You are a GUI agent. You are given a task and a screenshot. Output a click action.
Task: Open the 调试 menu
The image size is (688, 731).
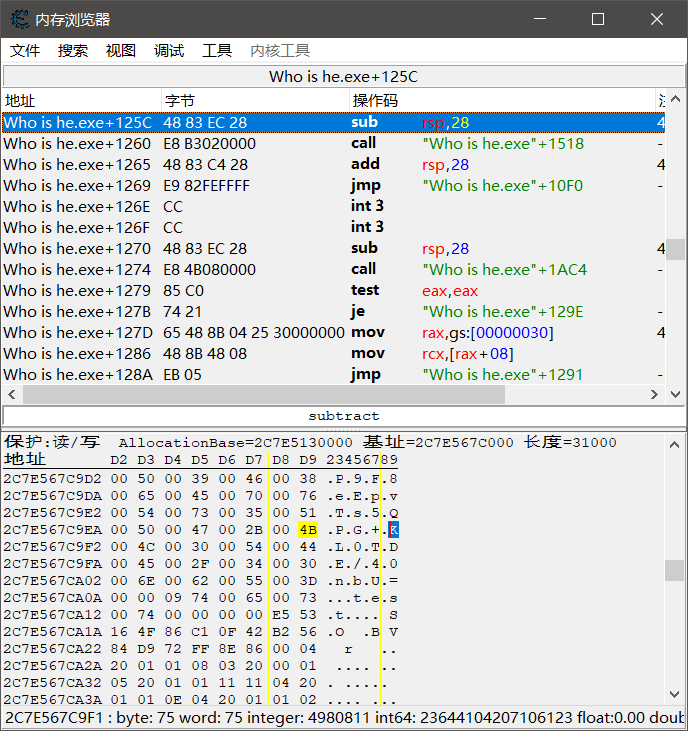coord(169,51)
